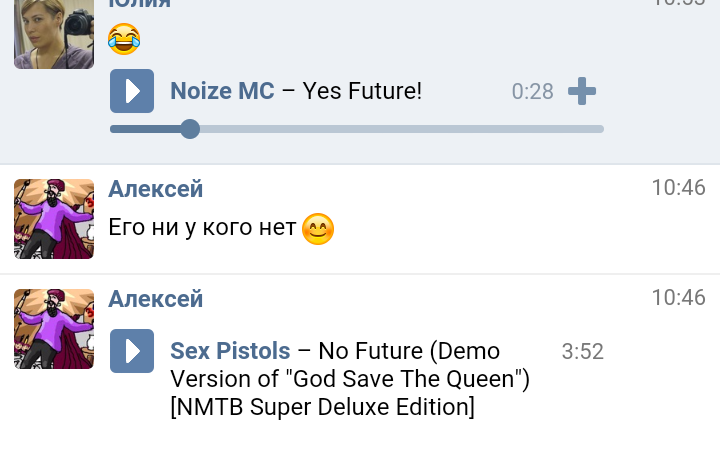Click the Алексей name above the Sex Pistols track
The width and height of the screenshot is (720, 463).
tap(156, 298)
